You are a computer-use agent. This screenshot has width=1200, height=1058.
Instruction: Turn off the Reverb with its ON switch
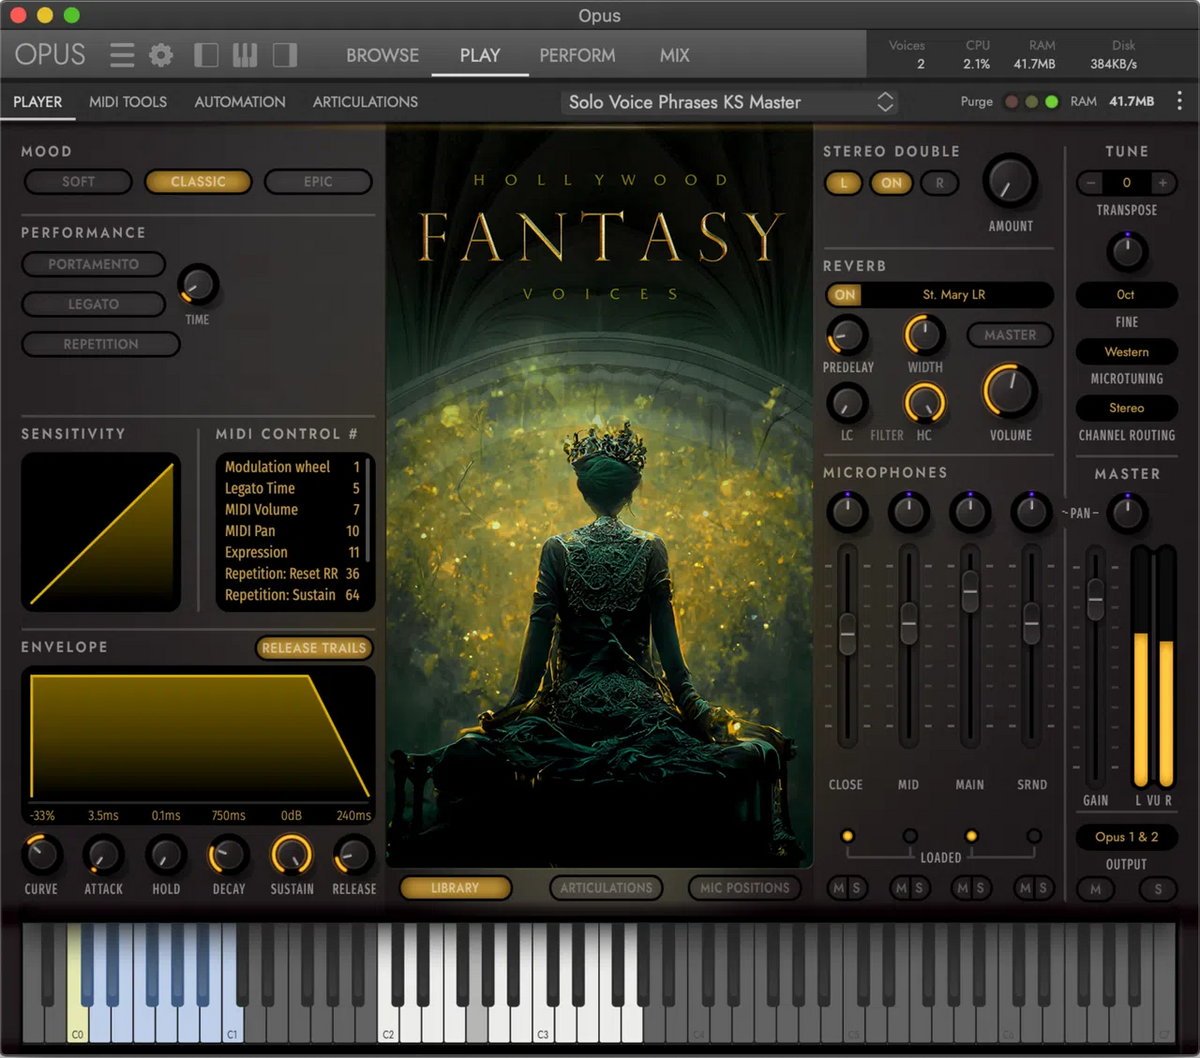(x=843, y=295)
